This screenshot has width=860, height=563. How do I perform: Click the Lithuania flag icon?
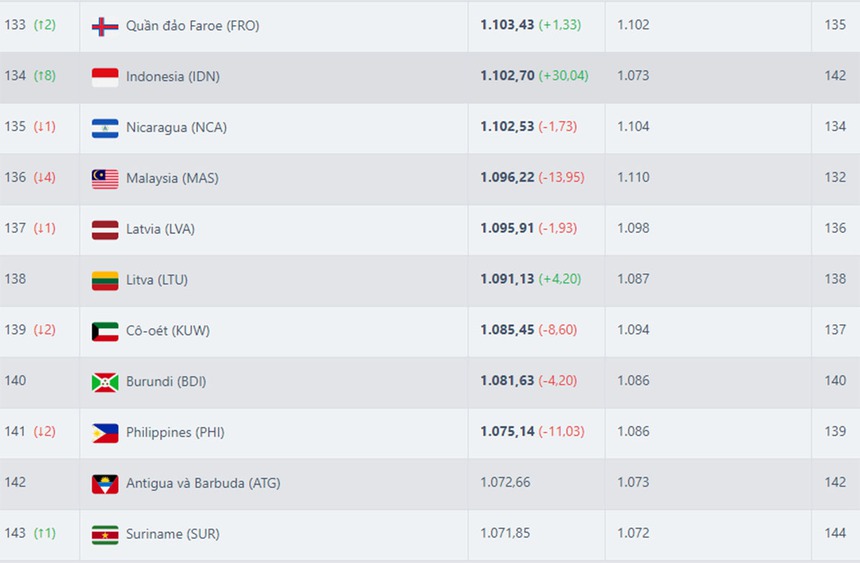105,280
